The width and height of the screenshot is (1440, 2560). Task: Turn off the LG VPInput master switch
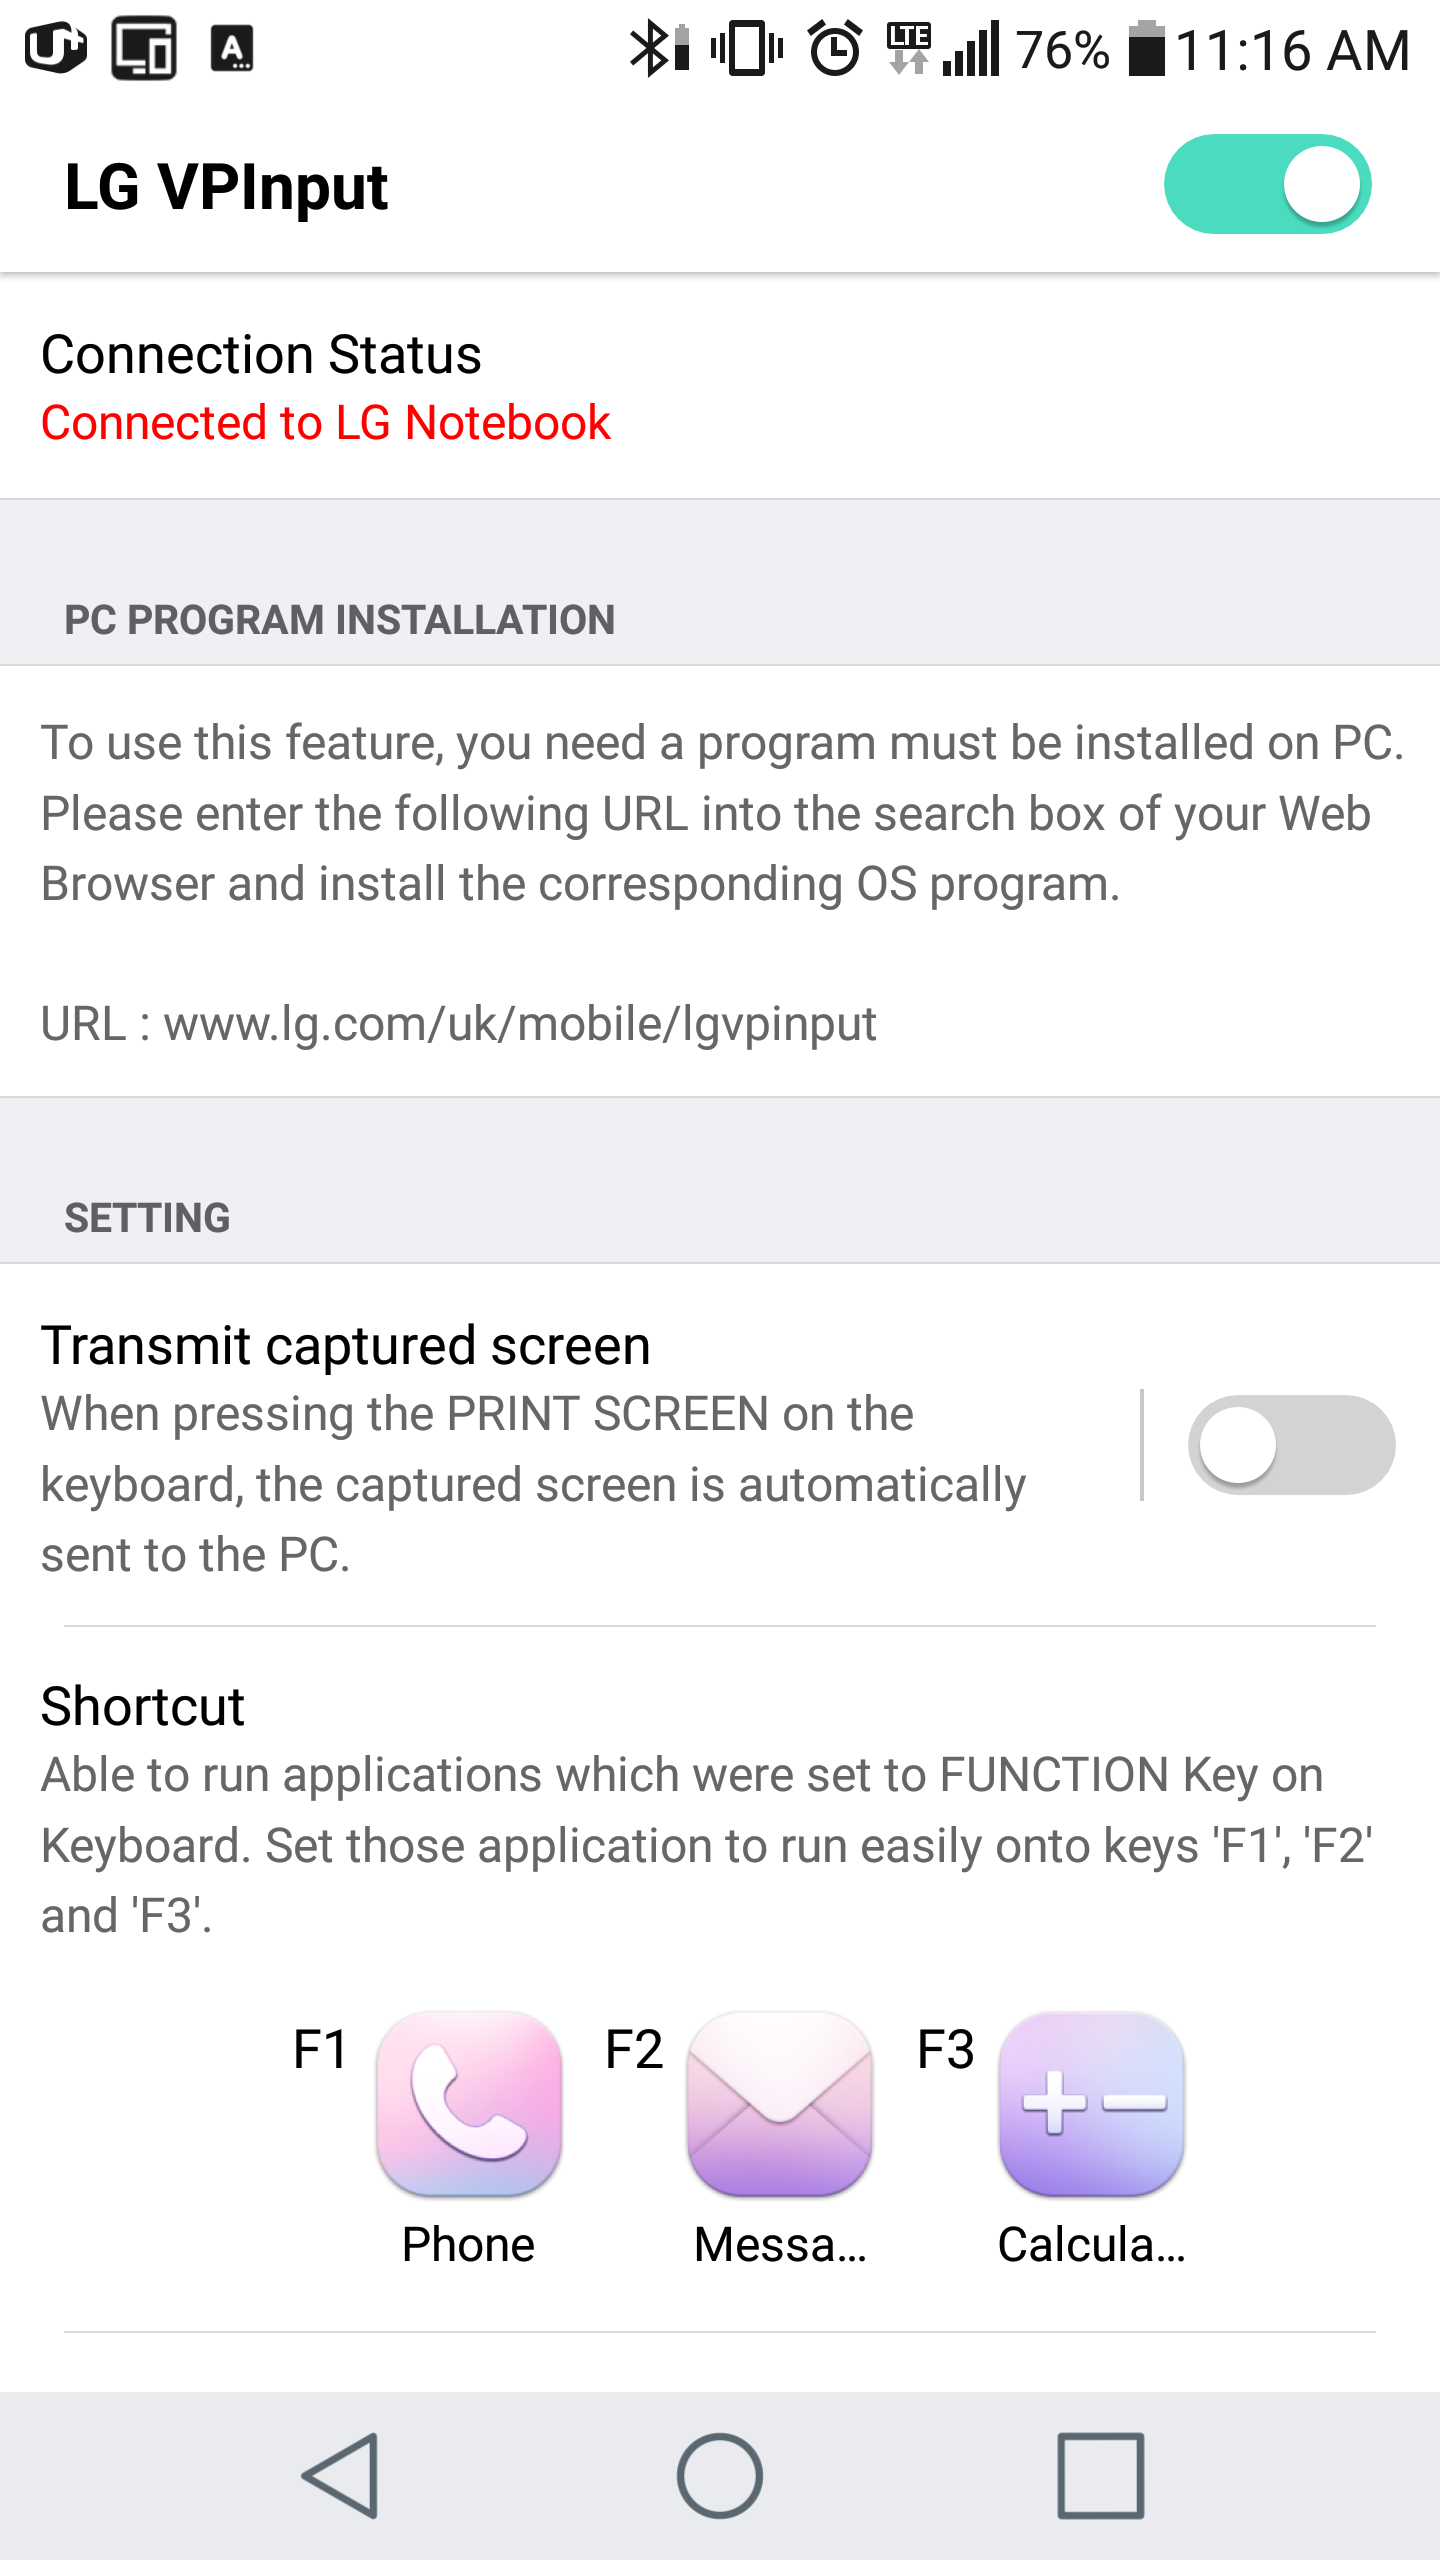coord(1267,184)
